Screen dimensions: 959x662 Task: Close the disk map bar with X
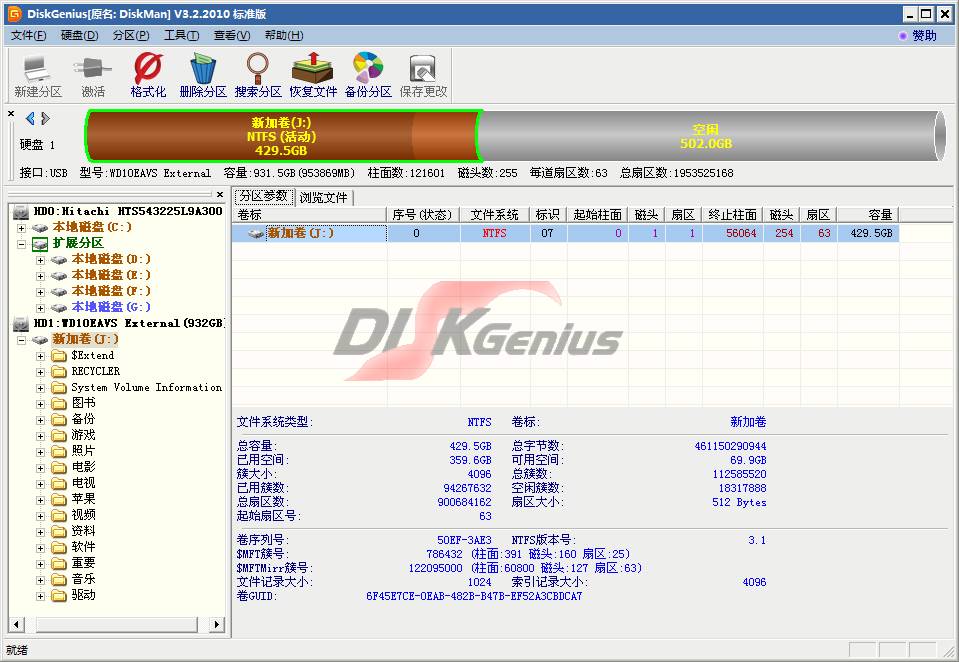pyautogui.click(x=11, y=114)
